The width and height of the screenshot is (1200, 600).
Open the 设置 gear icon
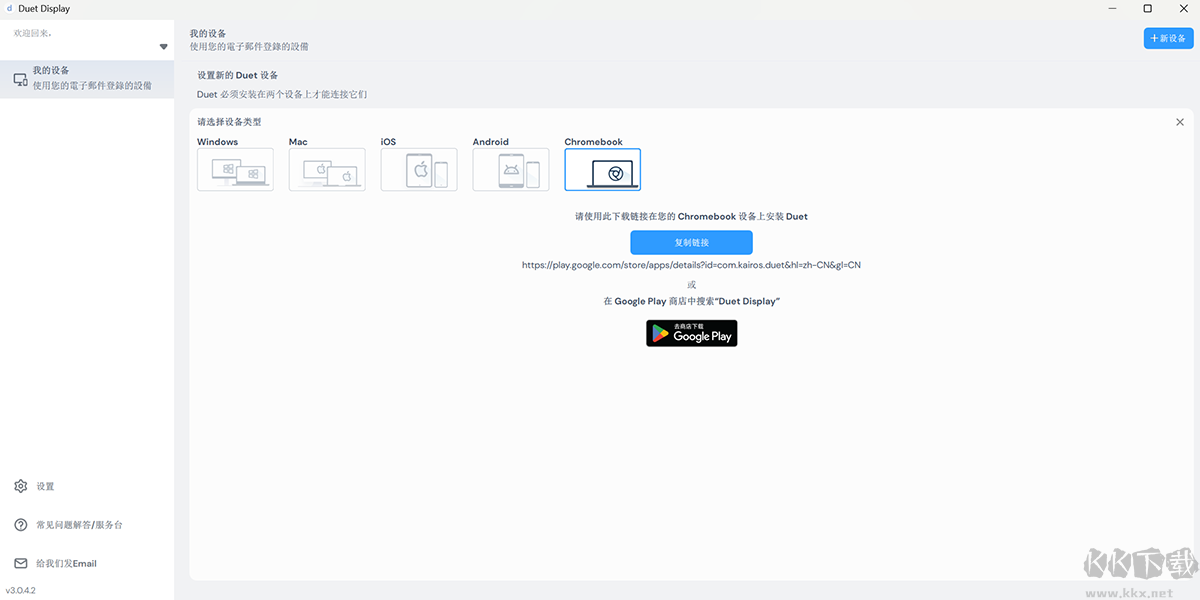coord(20,486)
